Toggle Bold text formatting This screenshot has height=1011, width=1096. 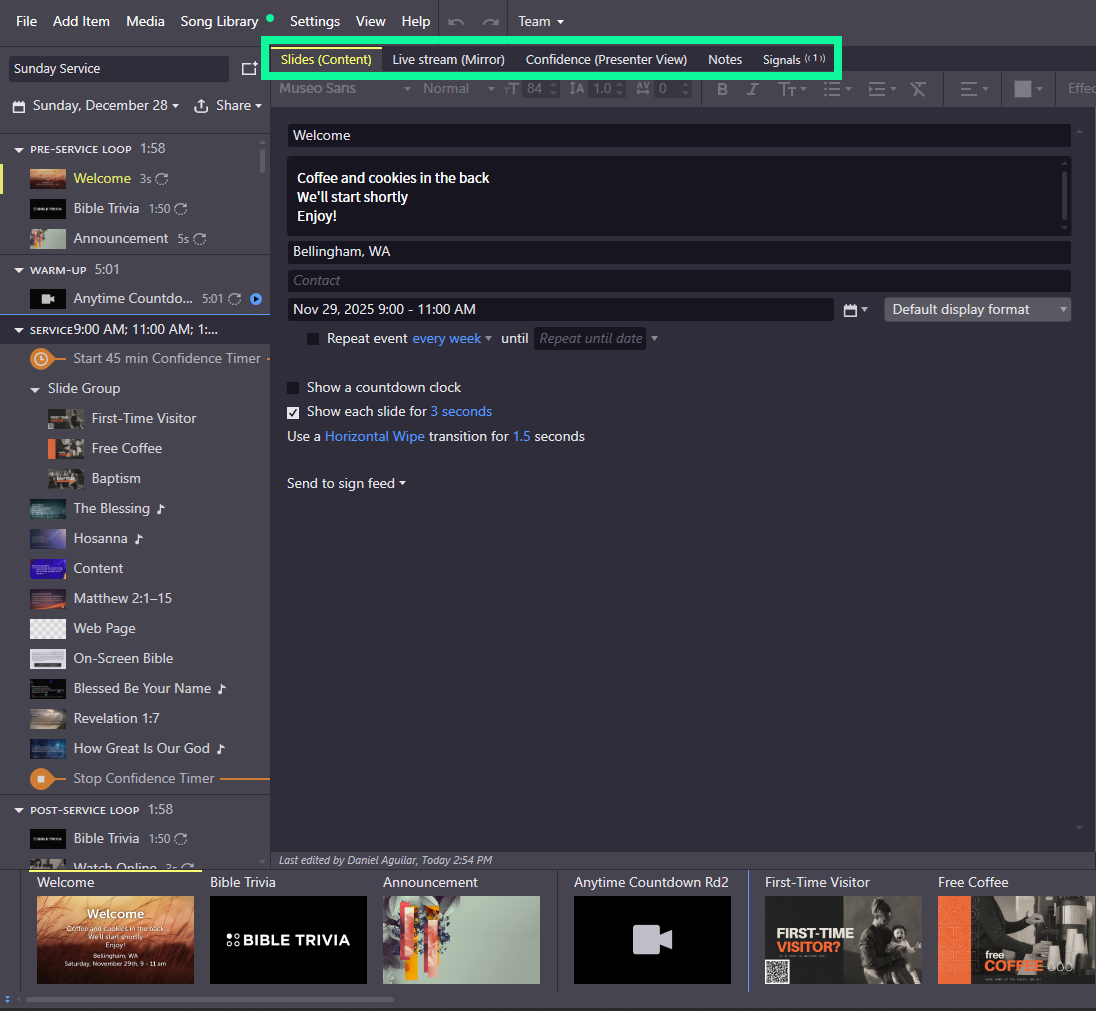pos(723,89)
